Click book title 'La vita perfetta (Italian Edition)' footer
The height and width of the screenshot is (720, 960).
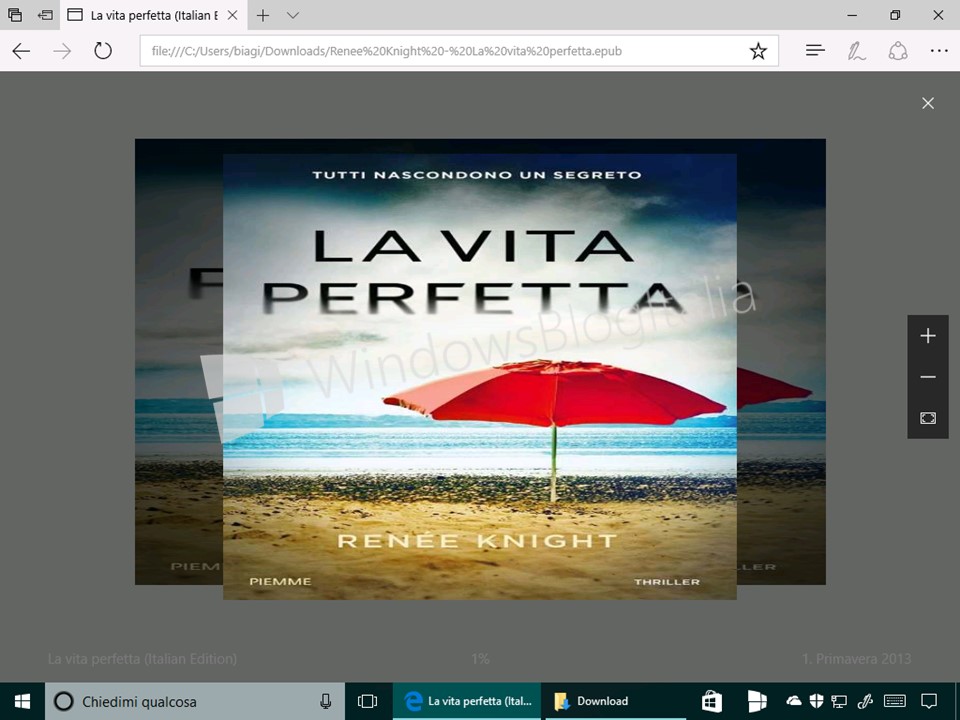point(142,659)
